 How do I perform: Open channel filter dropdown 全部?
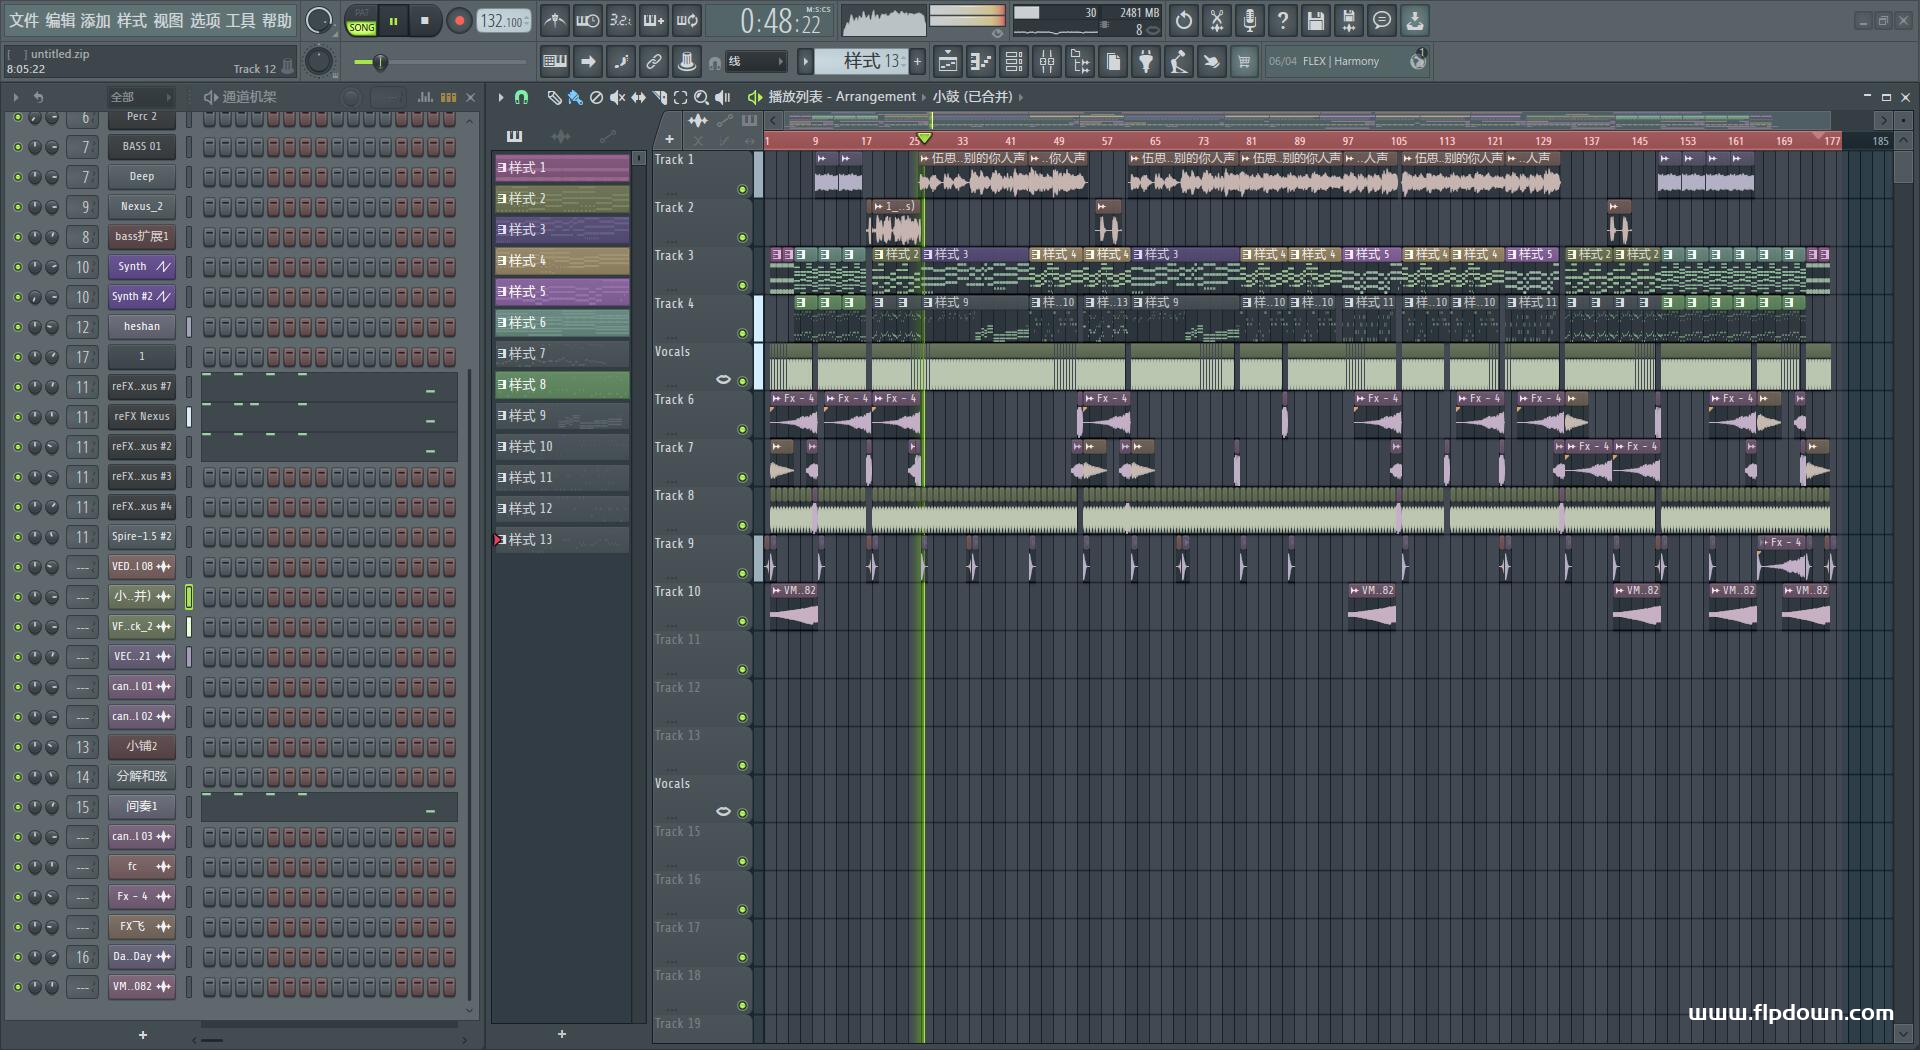(x=140, y=97)
